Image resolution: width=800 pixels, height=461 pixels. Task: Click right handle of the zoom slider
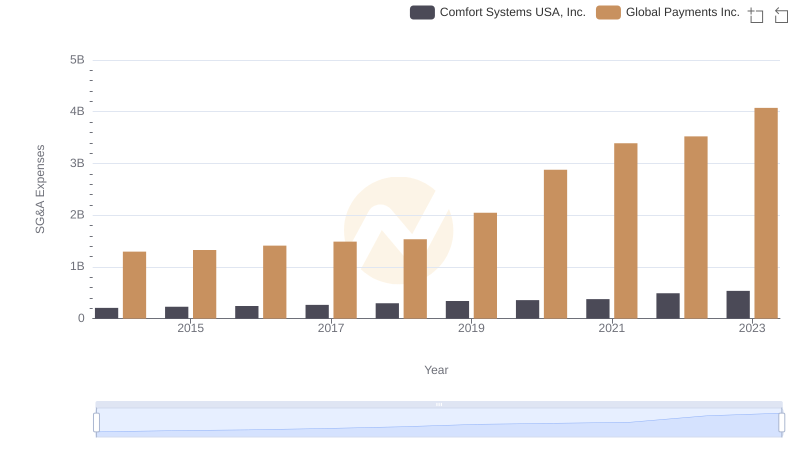[781, 422]
